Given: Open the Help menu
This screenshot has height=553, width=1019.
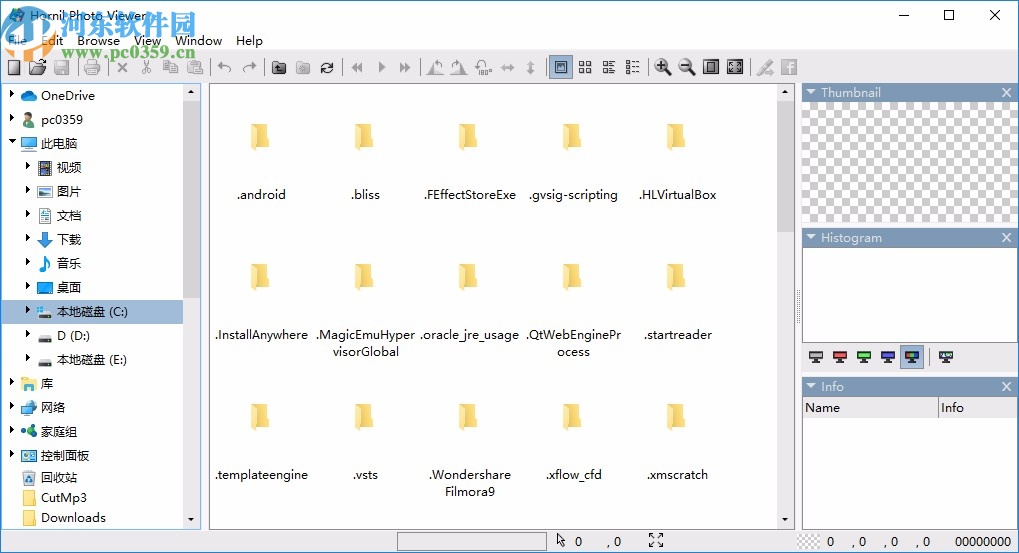Looking at the screenshot, I should point(250,40).
